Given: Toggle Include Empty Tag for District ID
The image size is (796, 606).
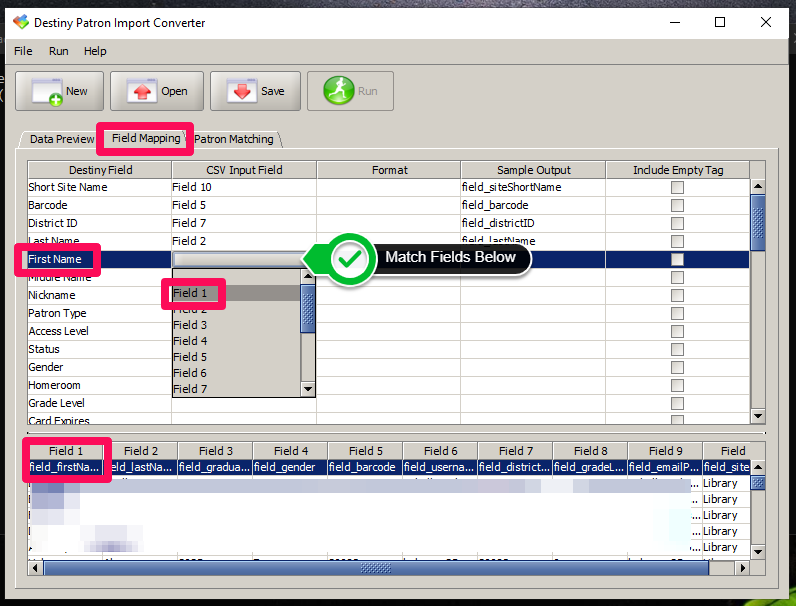Looking at the screenshot, I should [677, 223].
